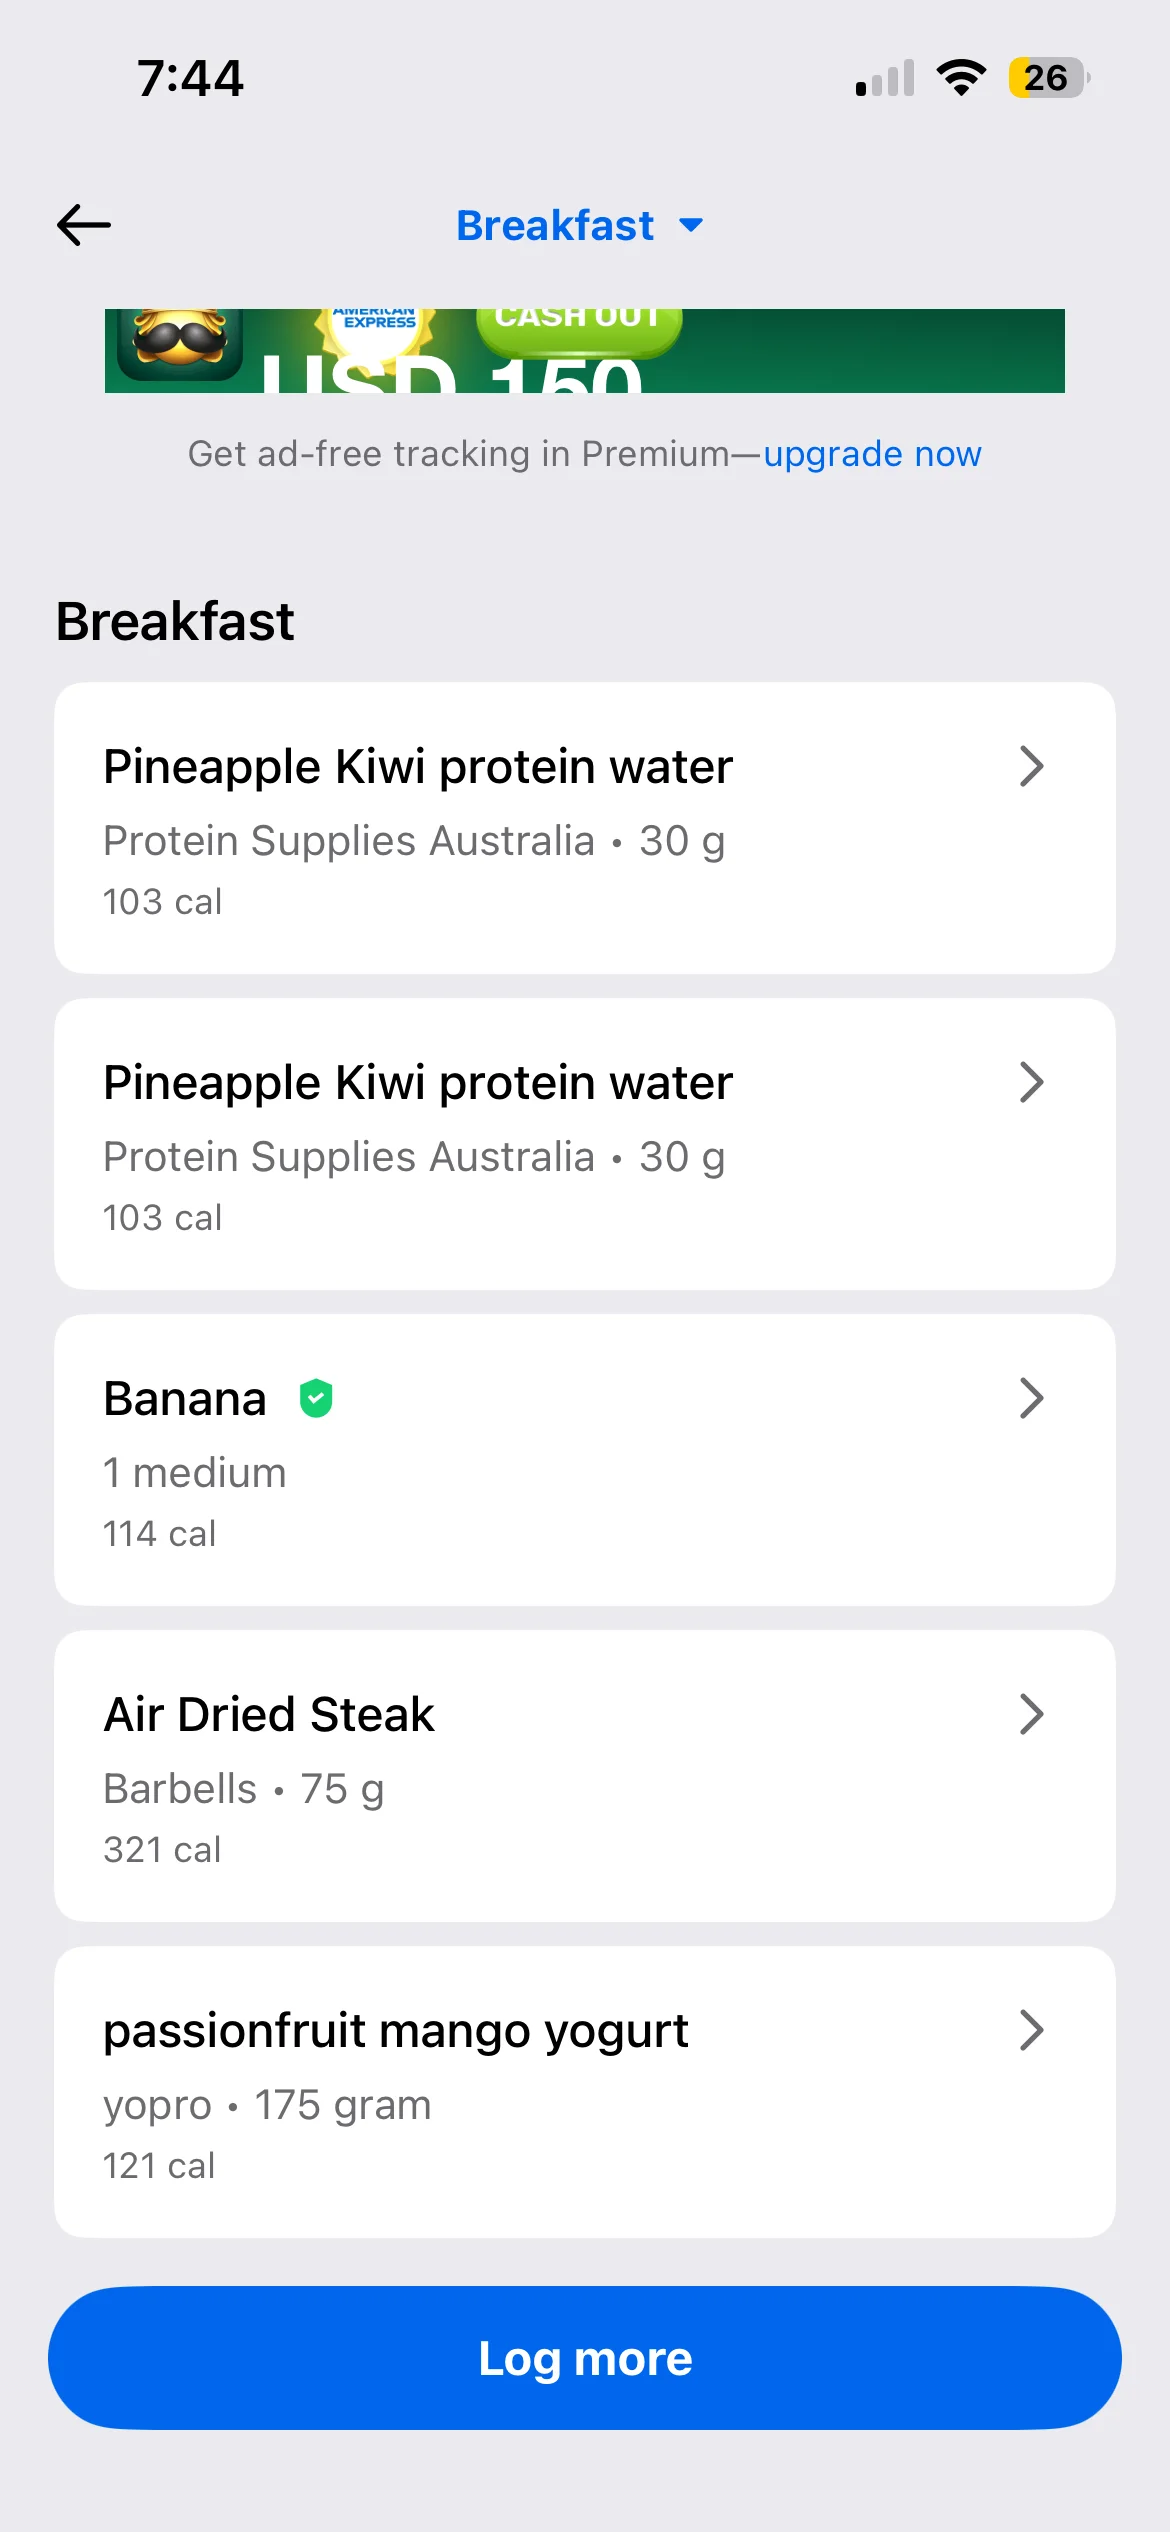Open the second Pineapple Kiwi protein water chevron
This screenshot has width=1170, height=2532.
tap(1031, 1083)
